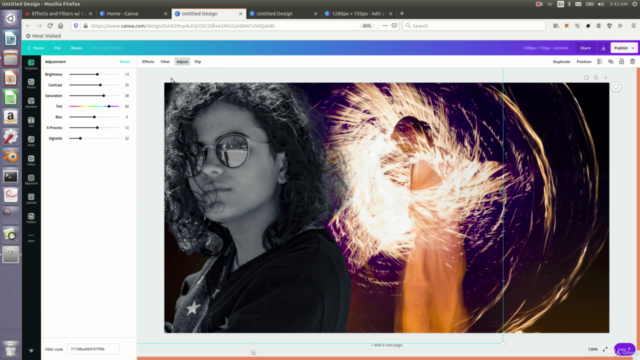Open the Photos panel in the sidebar
The height and width of the screenshot is (360, 640).
(x=31, y=84)
